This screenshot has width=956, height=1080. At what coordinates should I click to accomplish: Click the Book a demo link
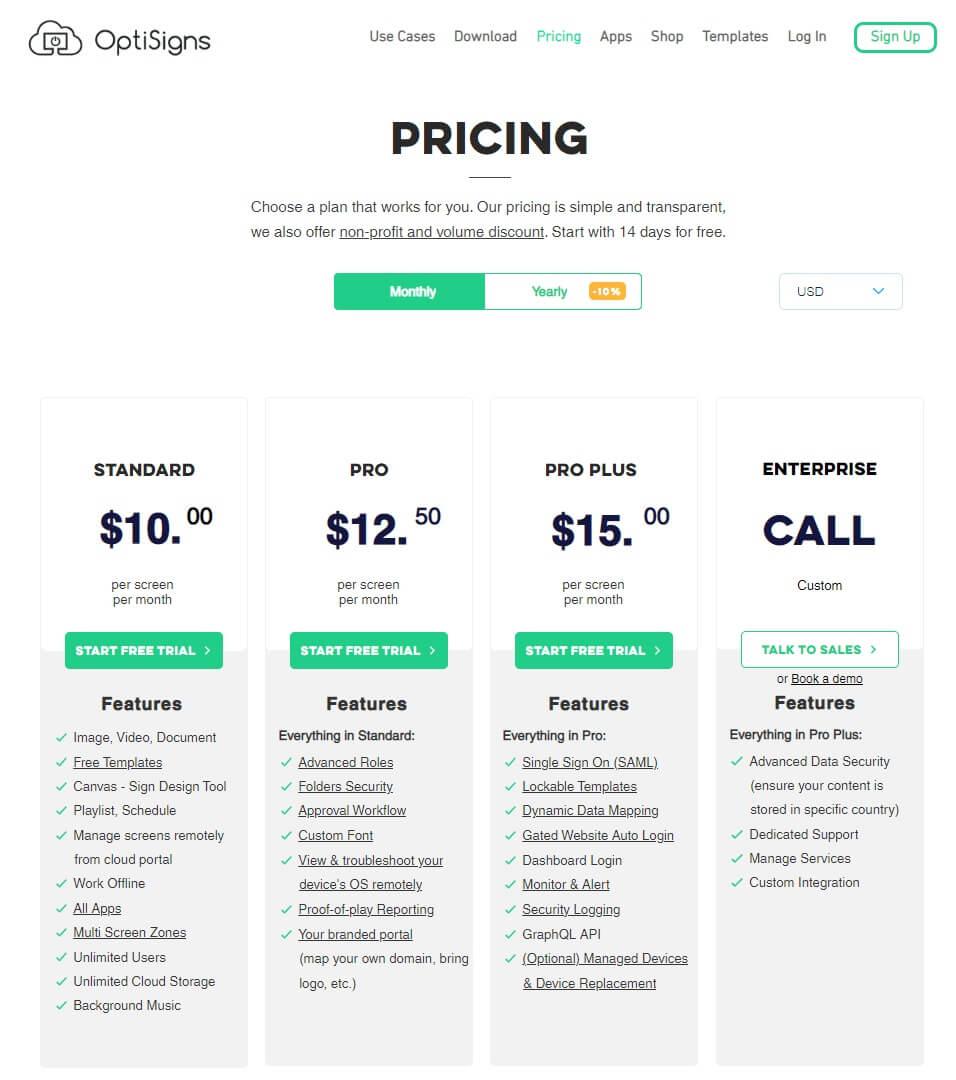point(826,679)
